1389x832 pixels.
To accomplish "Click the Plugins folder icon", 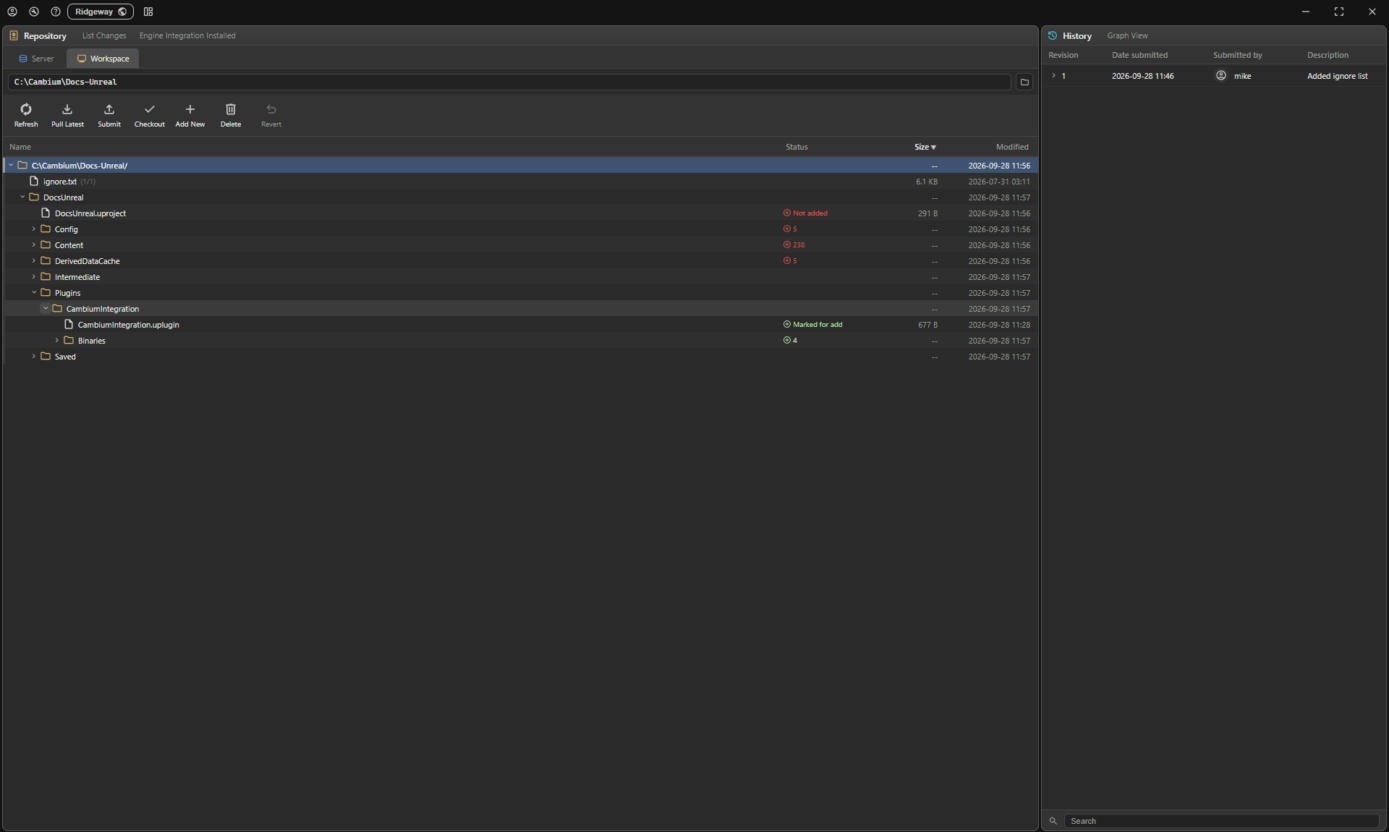I will click(x=45, y=293).
